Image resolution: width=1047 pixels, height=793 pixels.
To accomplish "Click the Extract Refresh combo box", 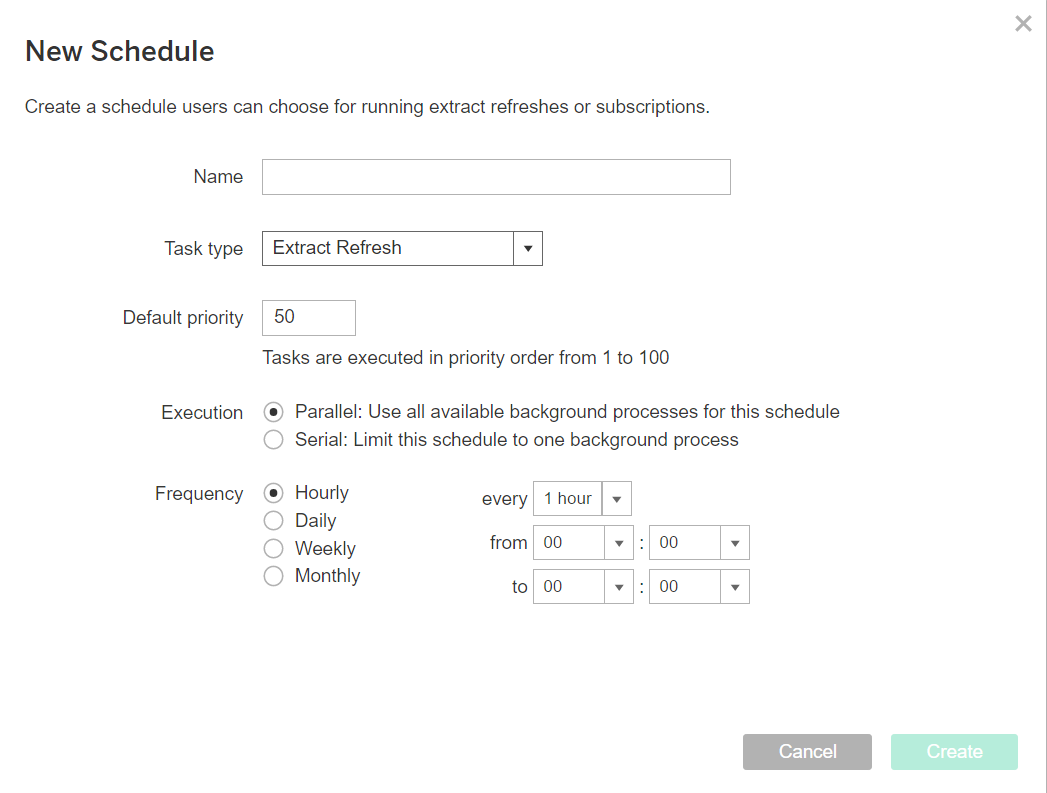I will [388, 249].
